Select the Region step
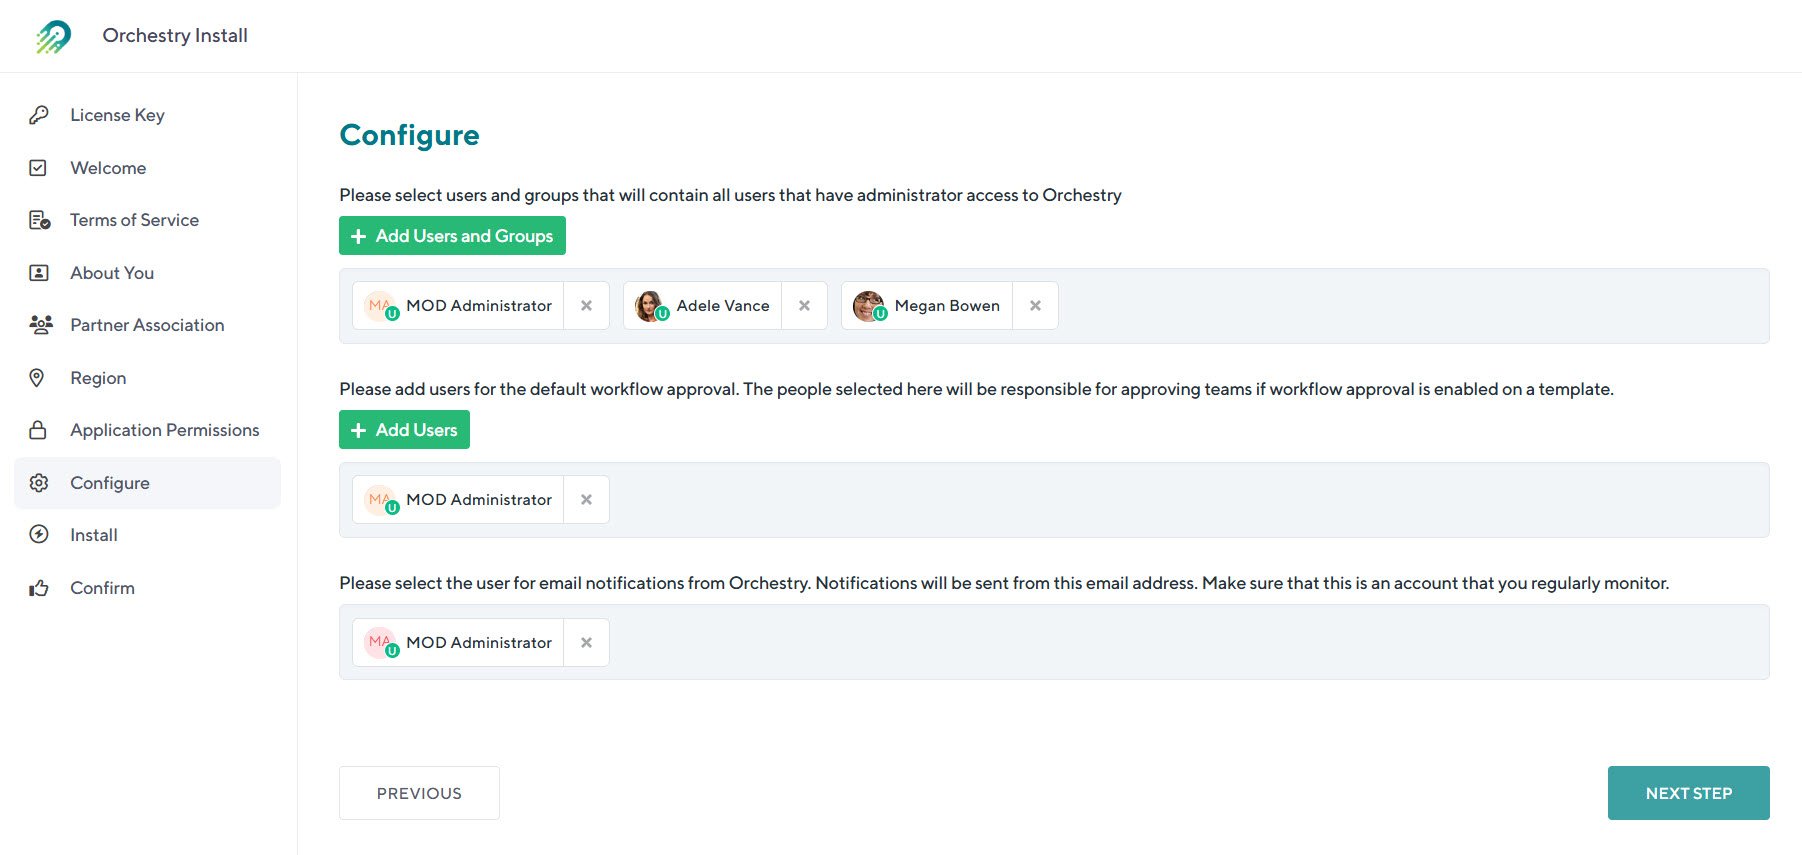 click(147, 378)
